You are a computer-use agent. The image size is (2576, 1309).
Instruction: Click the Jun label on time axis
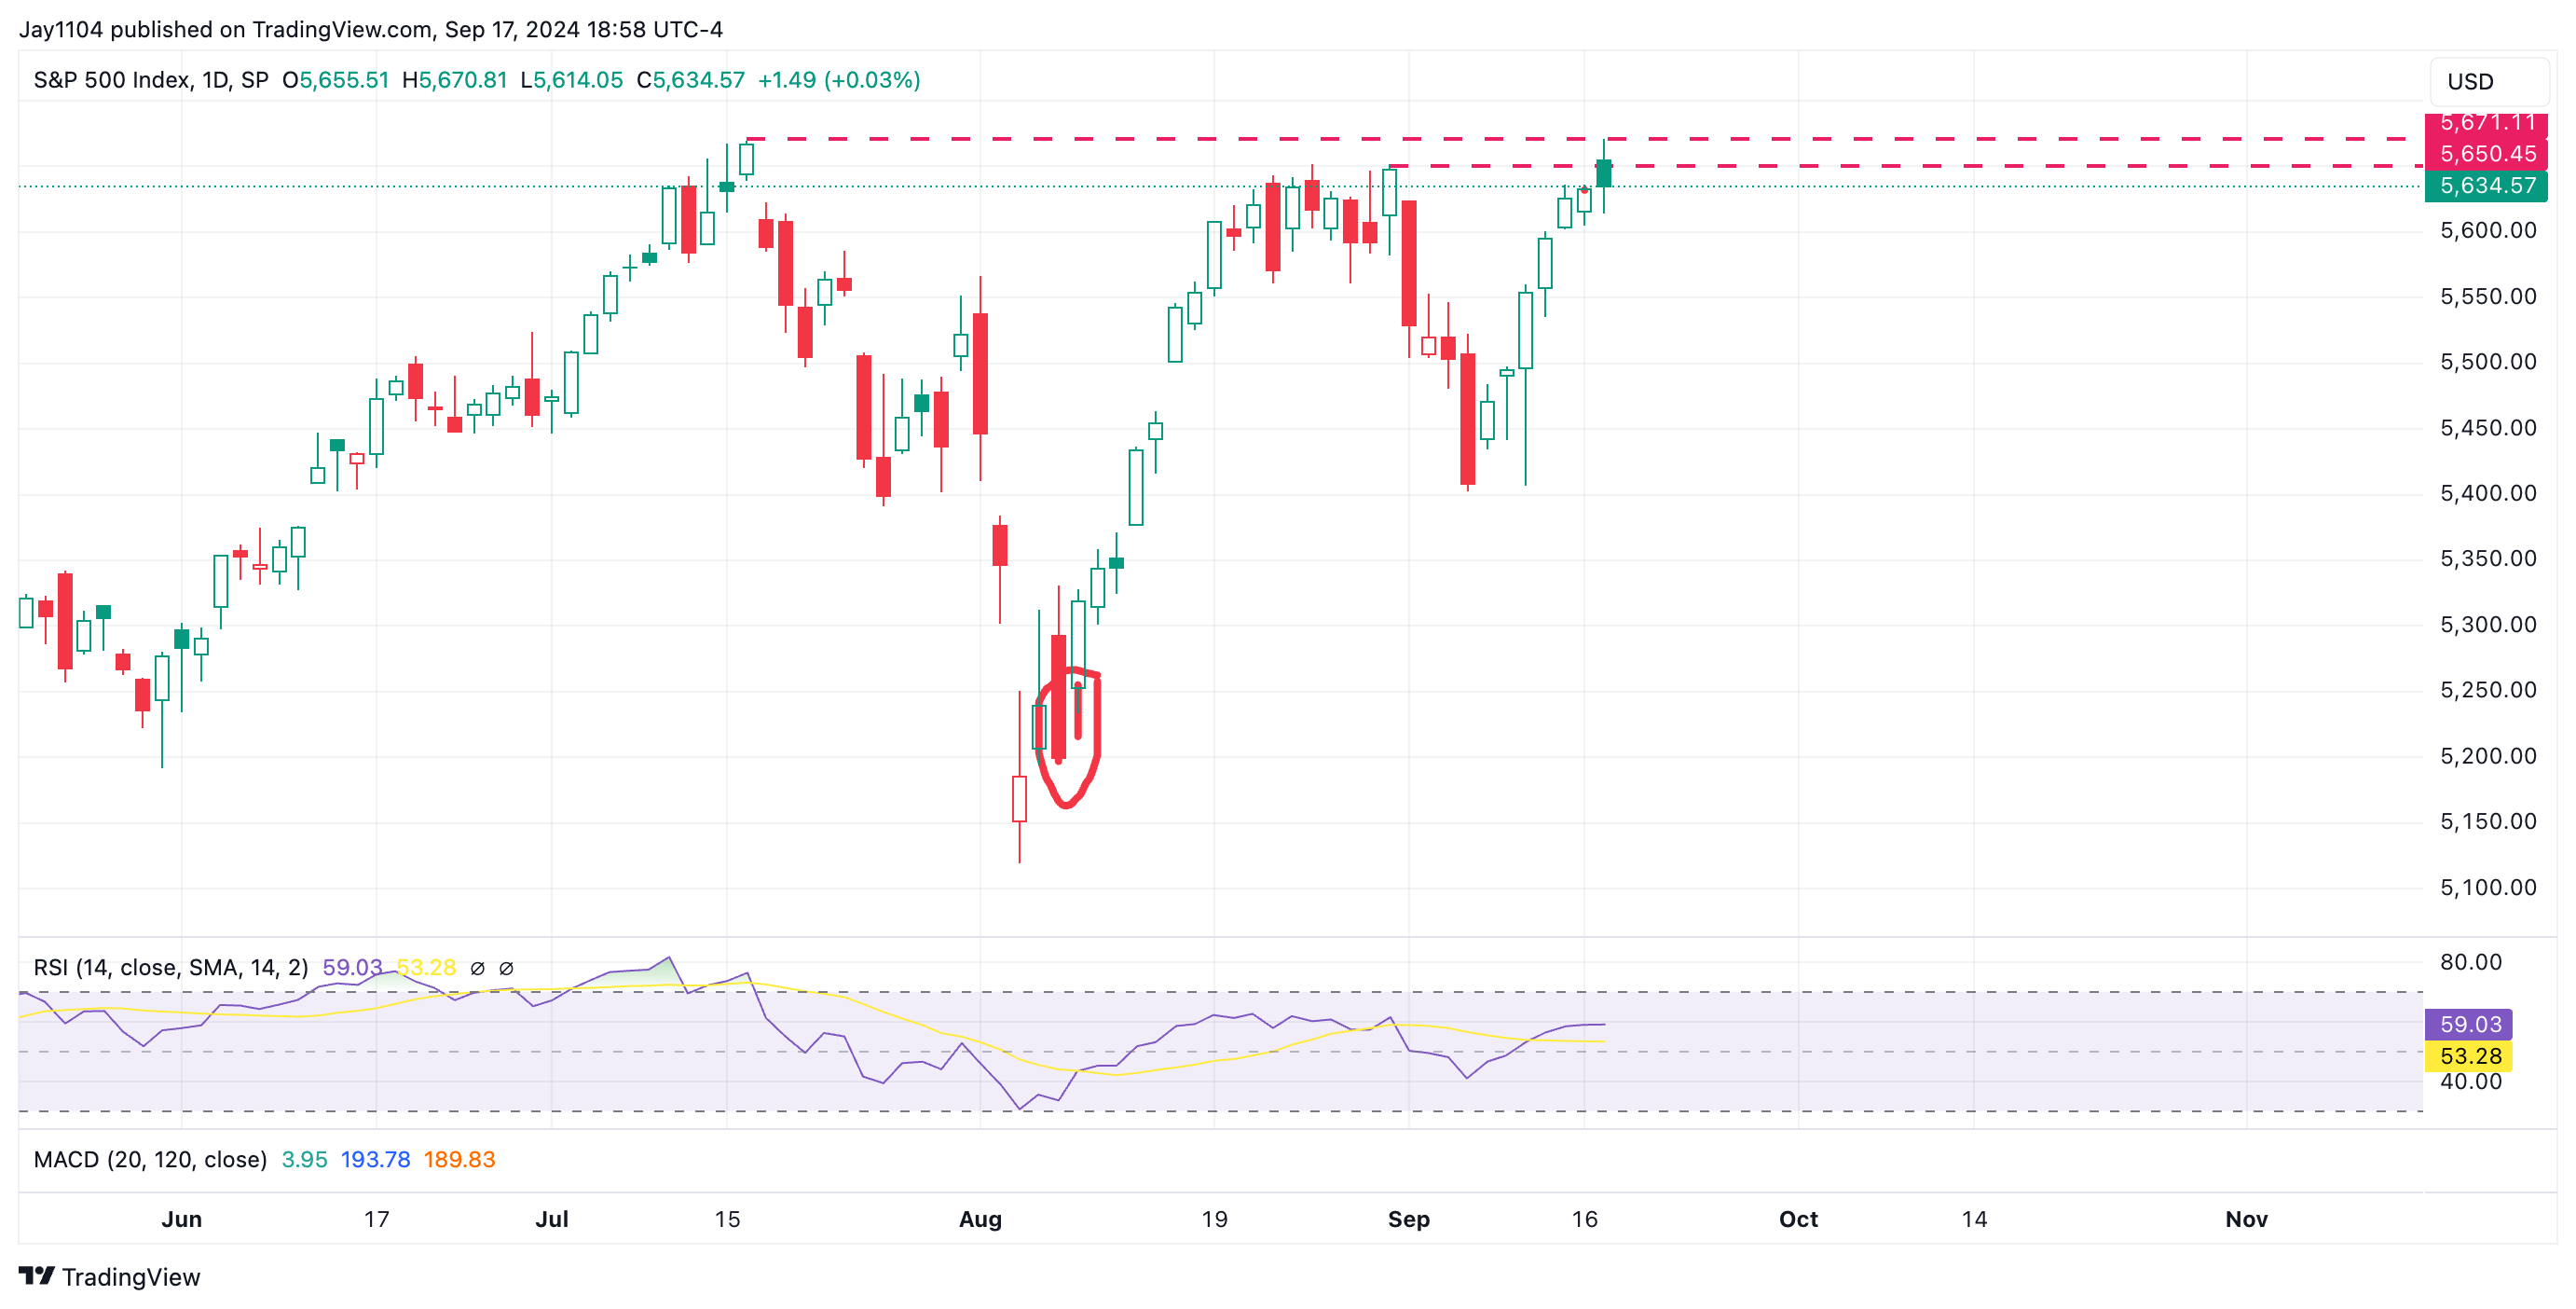(x=182, y=1220)
